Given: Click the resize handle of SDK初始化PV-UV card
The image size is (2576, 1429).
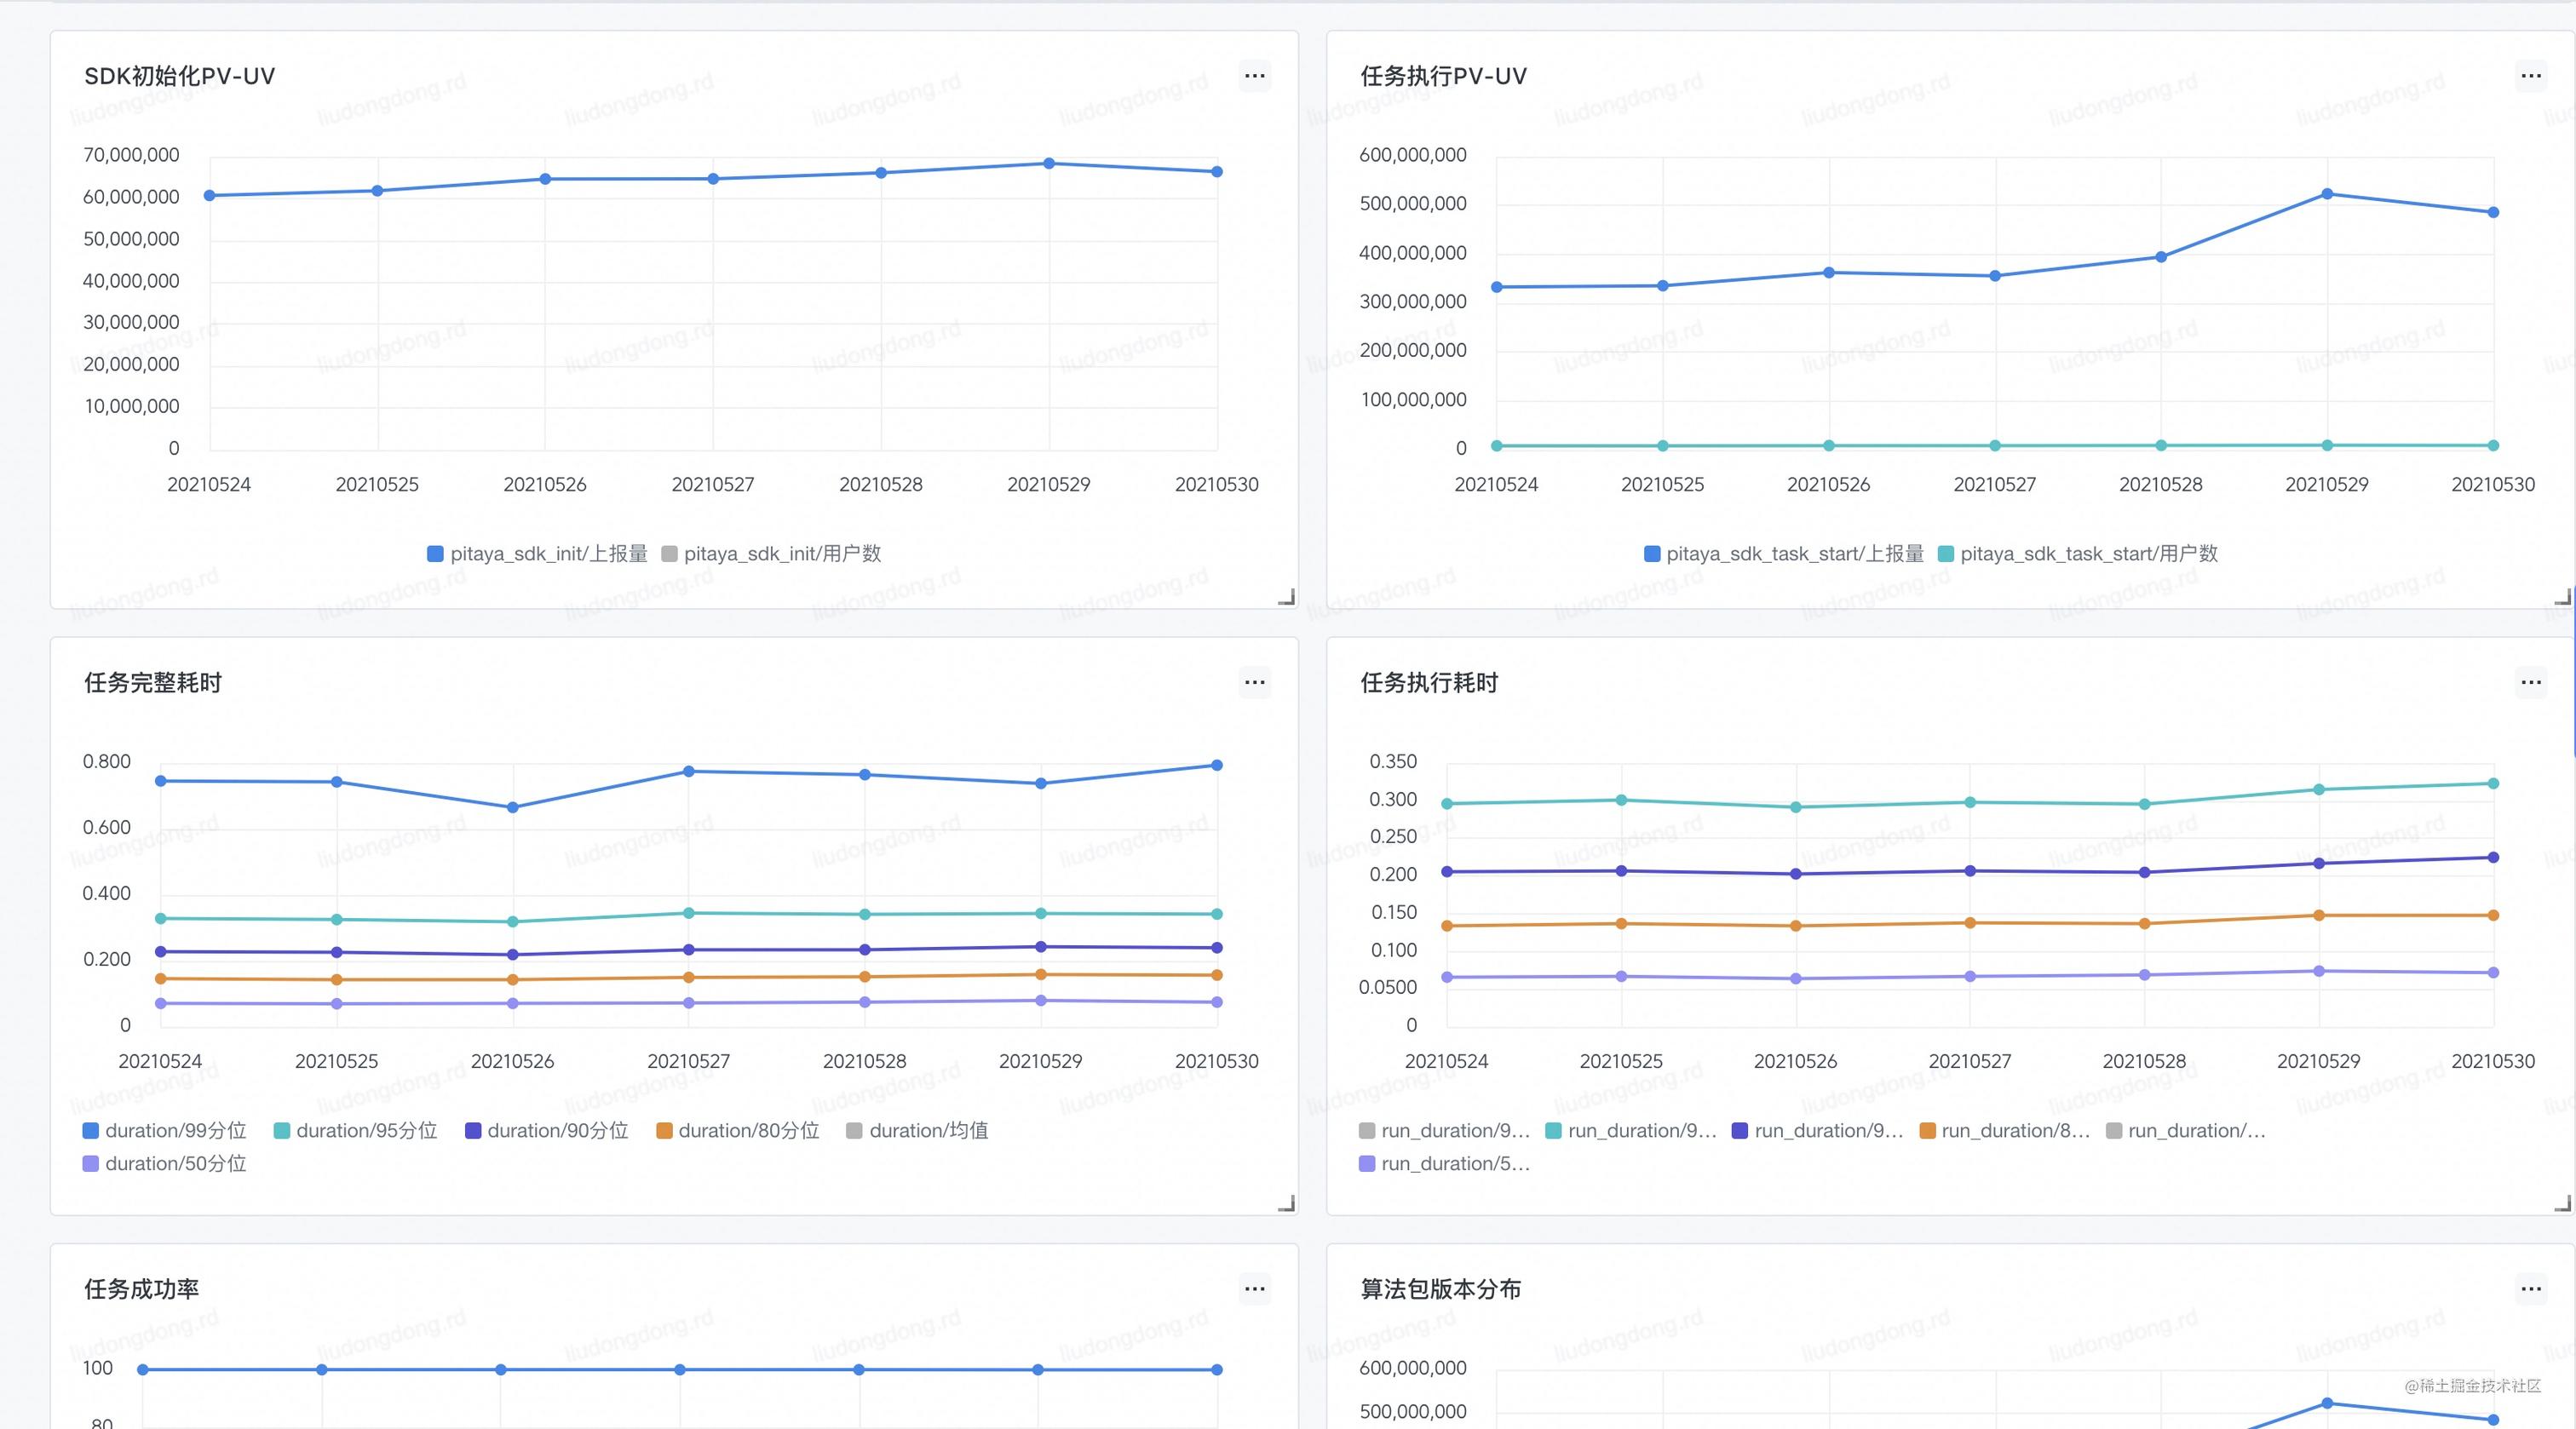Looking at the screenshot, I should 1287,597.
